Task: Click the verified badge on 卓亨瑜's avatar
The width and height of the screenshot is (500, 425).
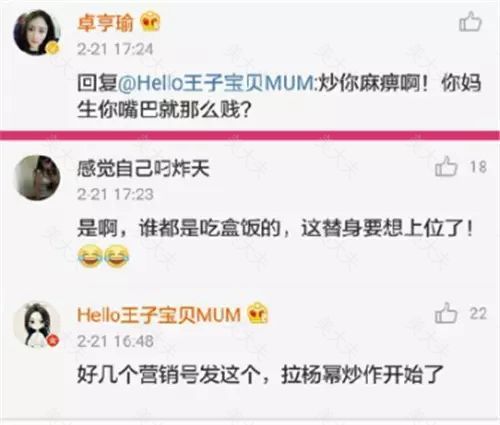Action: [x=53, y=49]
